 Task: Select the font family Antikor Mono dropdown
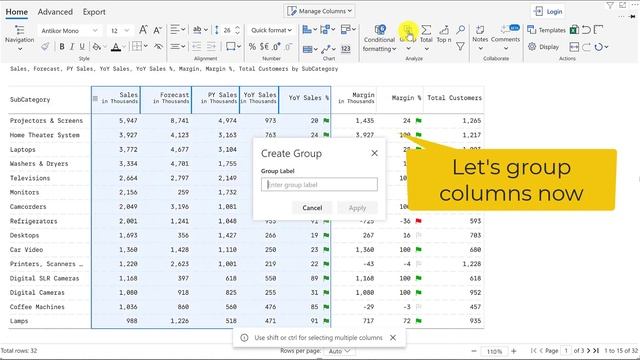tap(70, 31)
